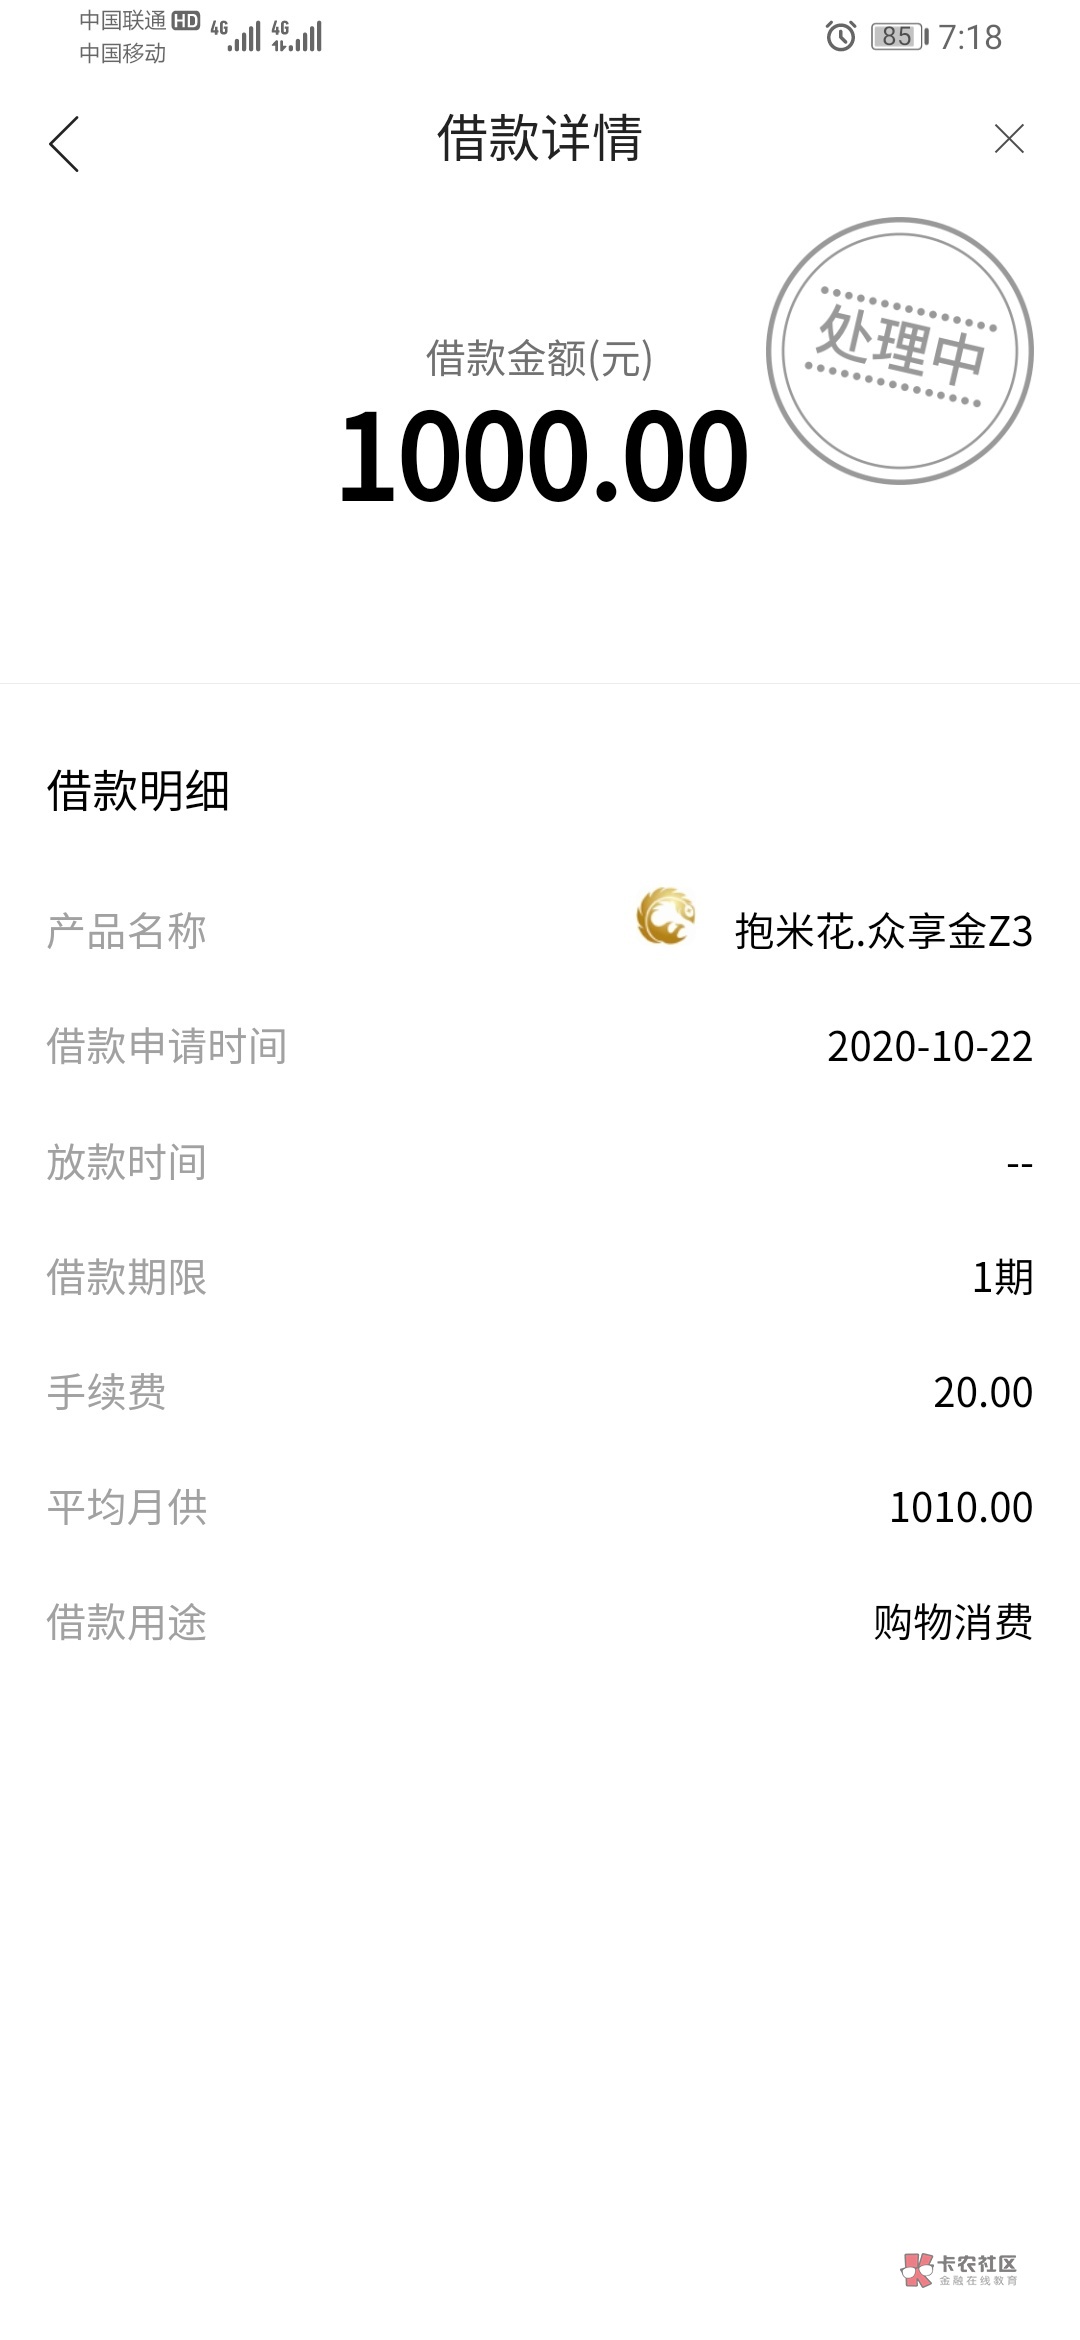Viewport: 1080px width, 2340px height.
Task: Tap the application date 2020-10-22
Action: click(929, 1047)
